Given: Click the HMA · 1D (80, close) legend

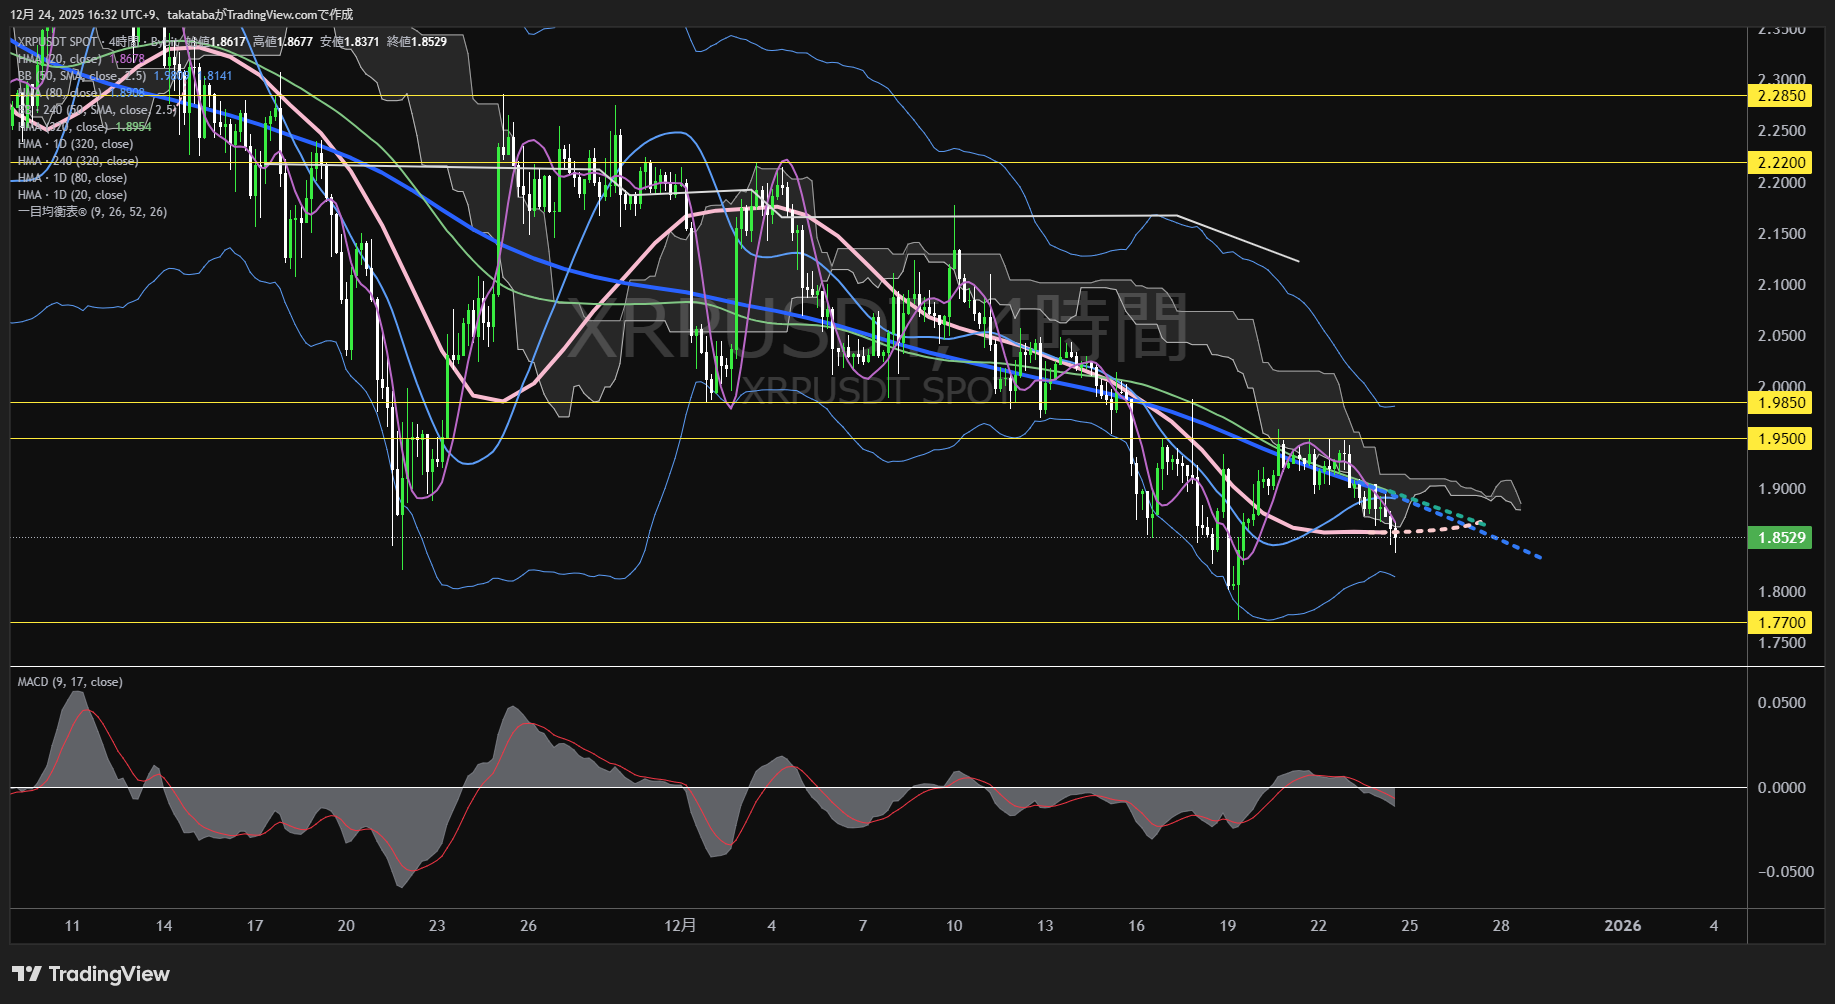Looking at the screenshot, I should pyautogui.click(x=72, y=178).
